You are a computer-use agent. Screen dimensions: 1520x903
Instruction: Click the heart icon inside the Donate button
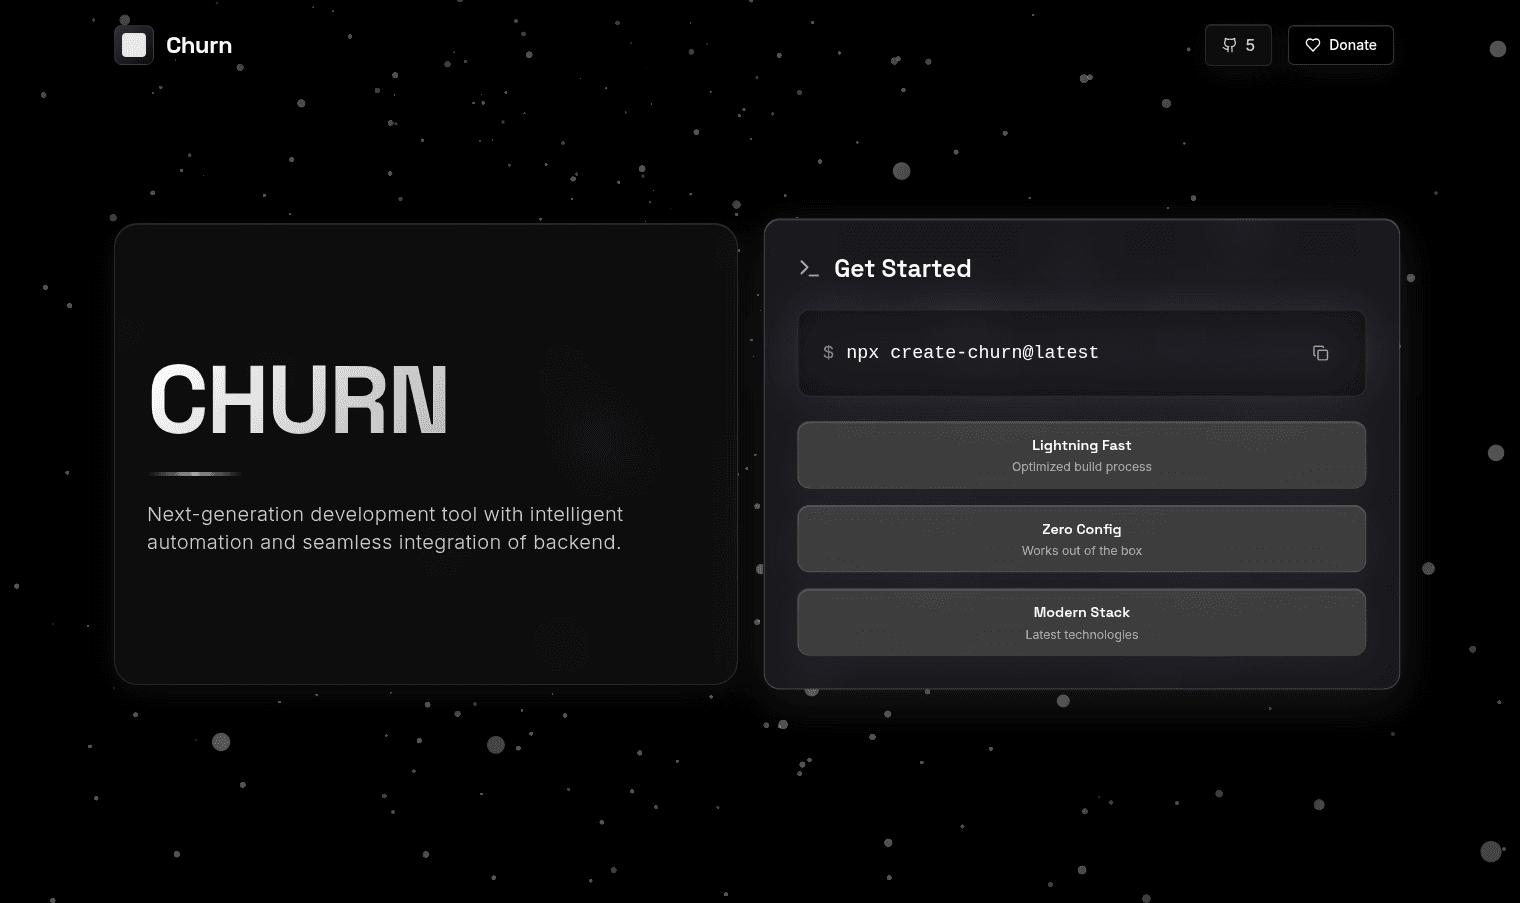coord(1312,45)
